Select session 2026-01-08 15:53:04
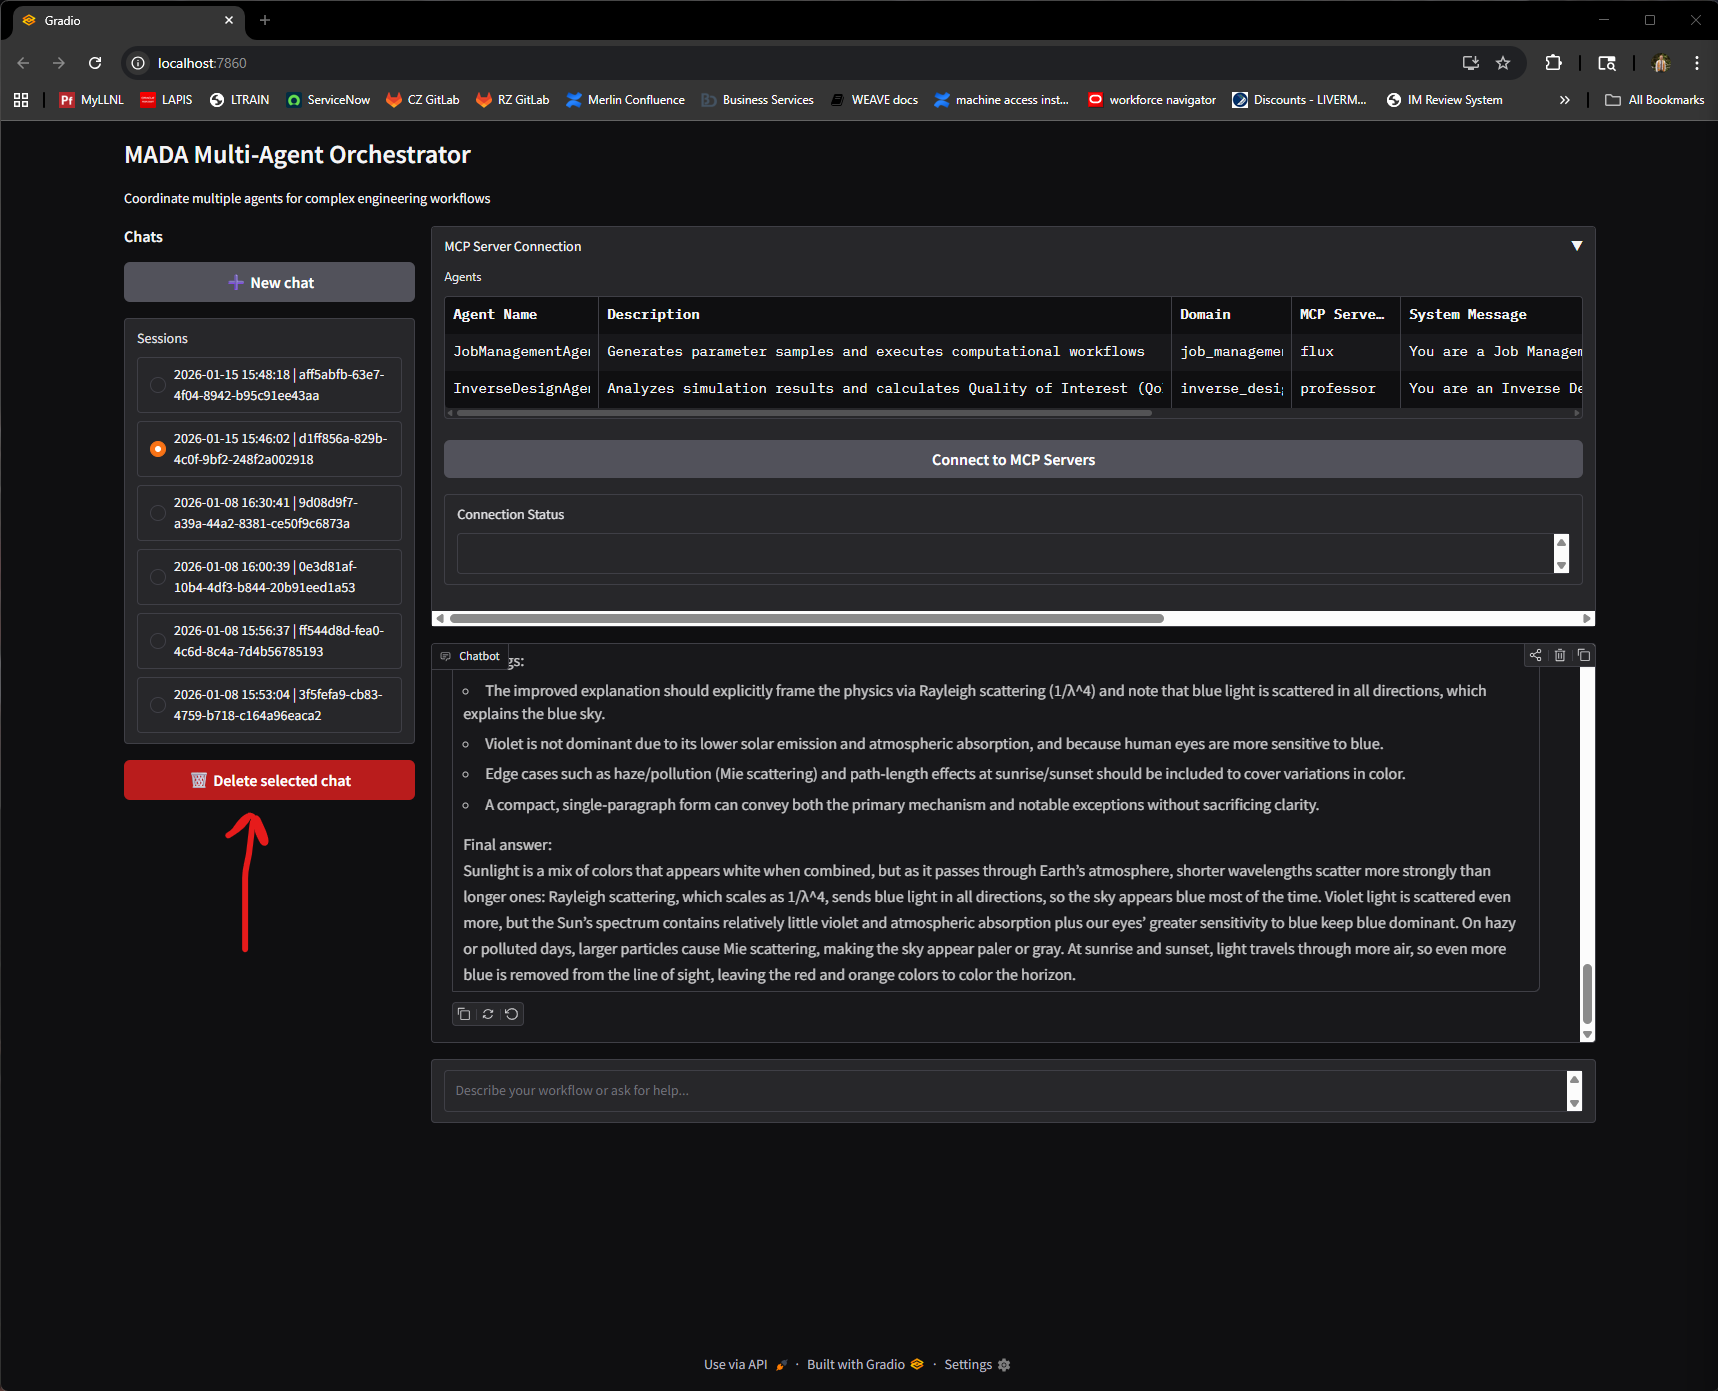This screenshot has width=1718, height=1391. tap(269, 705)
